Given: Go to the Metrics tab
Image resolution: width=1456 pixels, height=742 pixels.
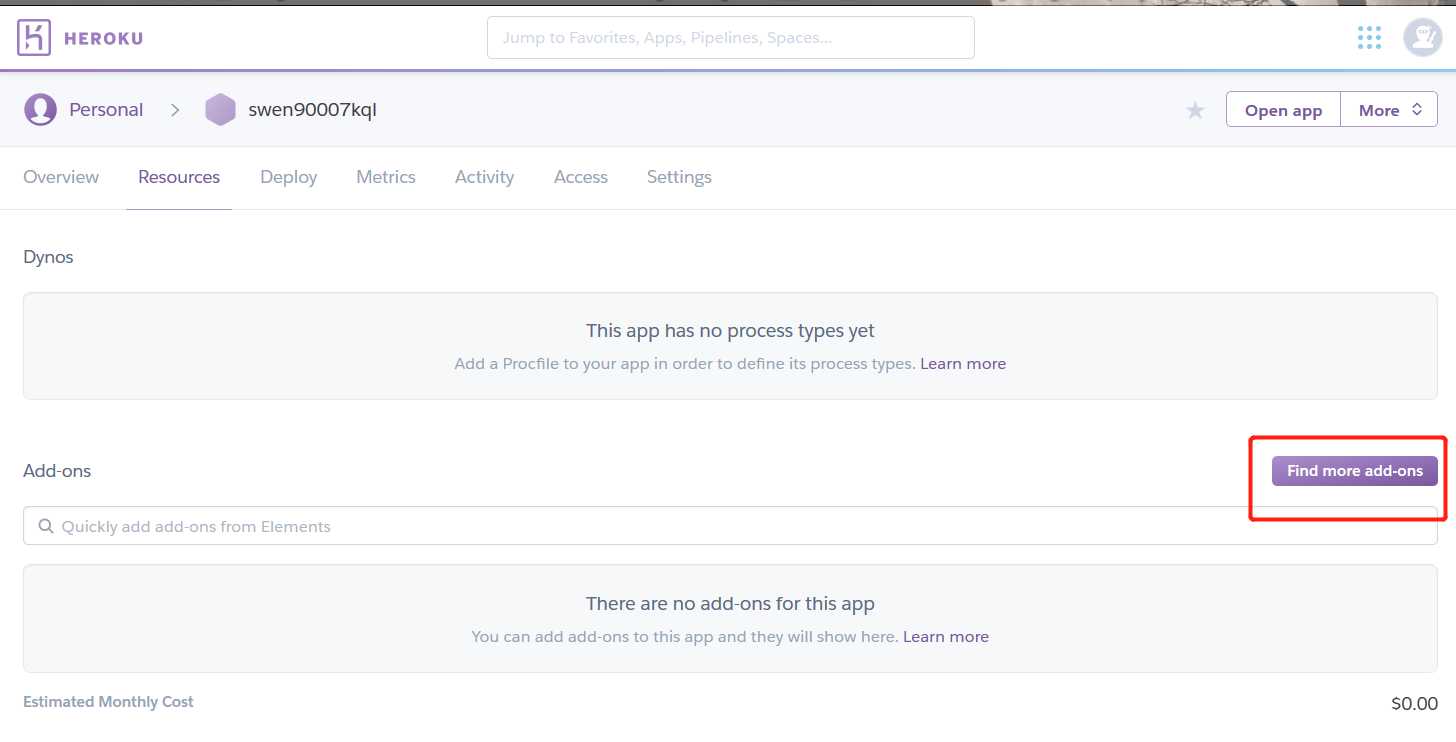Looking at the screenshot, I should [386, 177].
